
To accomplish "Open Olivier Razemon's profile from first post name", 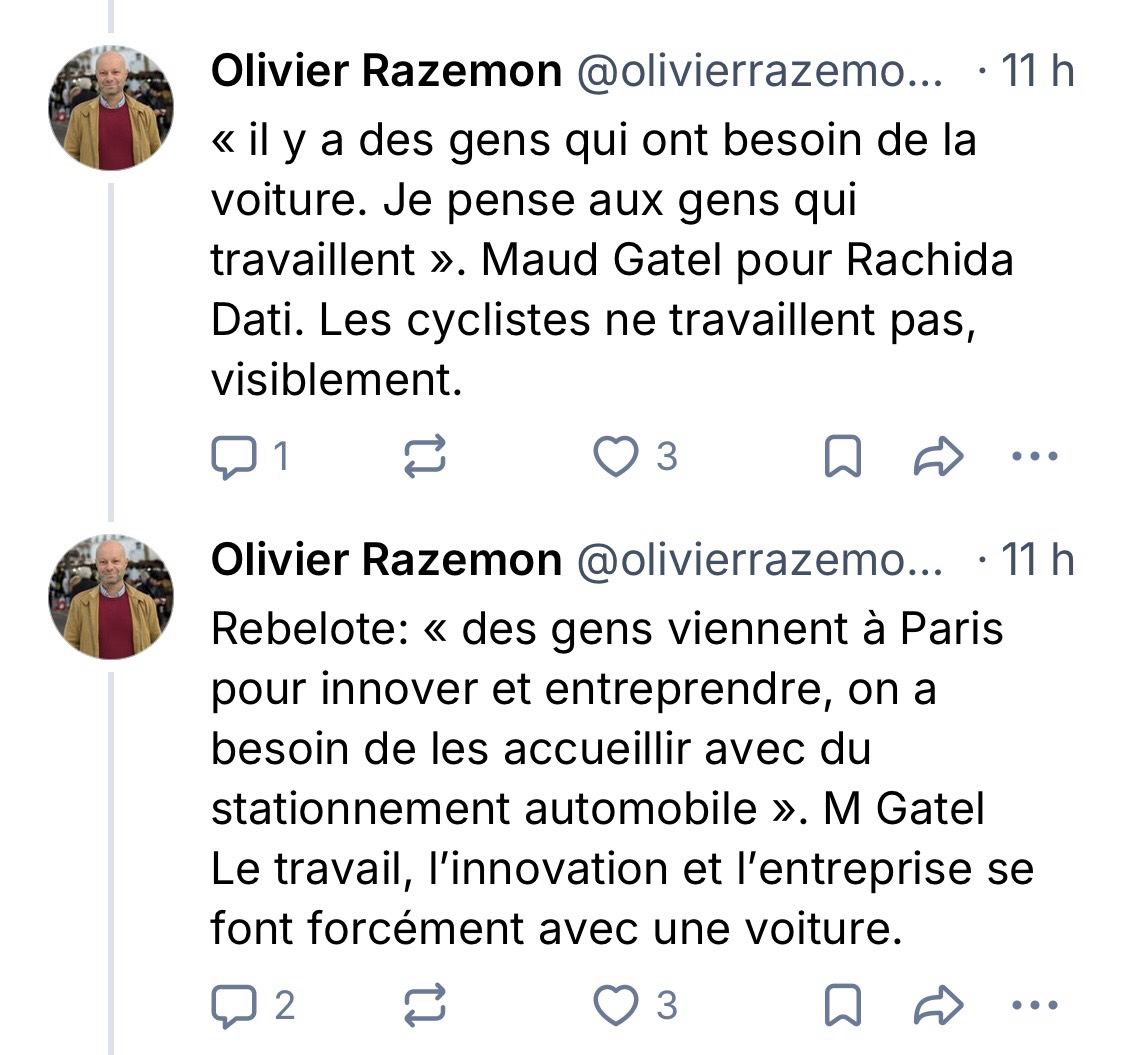I will pos(386,72).
